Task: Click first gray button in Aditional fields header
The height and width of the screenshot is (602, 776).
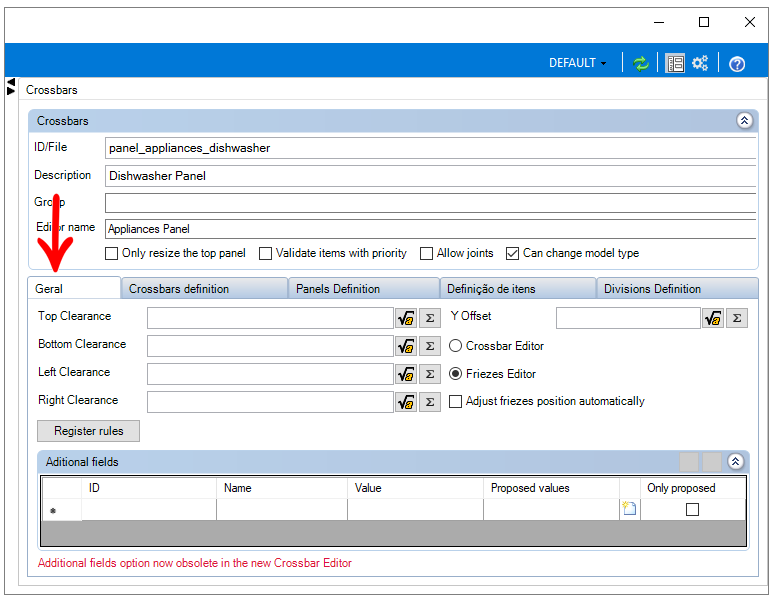Action: [689, 462]
